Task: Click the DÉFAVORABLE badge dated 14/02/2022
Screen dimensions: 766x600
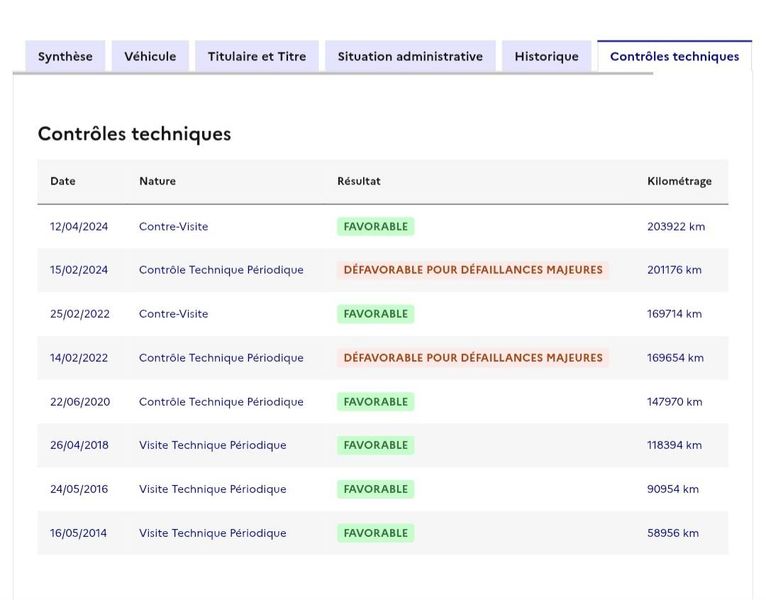Action: [473, 358]
